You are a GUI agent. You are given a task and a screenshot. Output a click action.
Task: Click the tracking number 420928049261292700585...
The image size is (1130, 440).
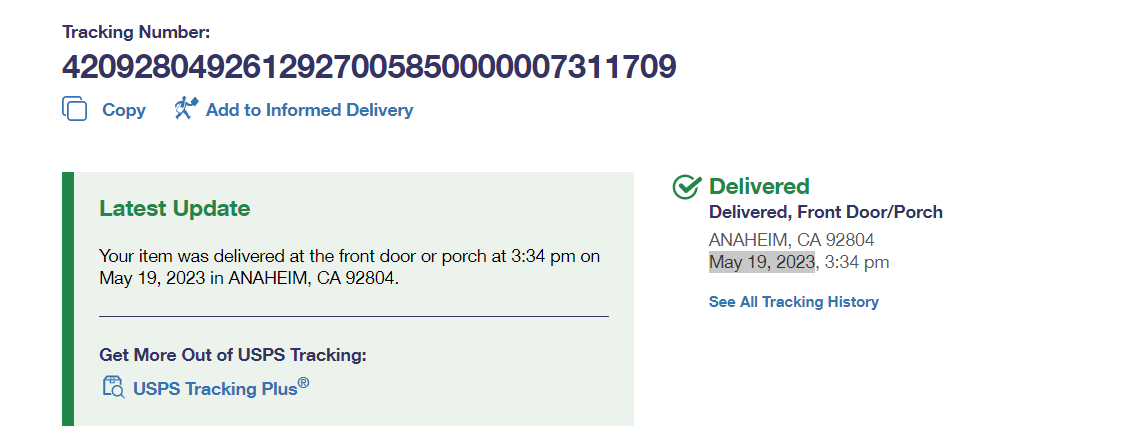[x=369, y=67]
